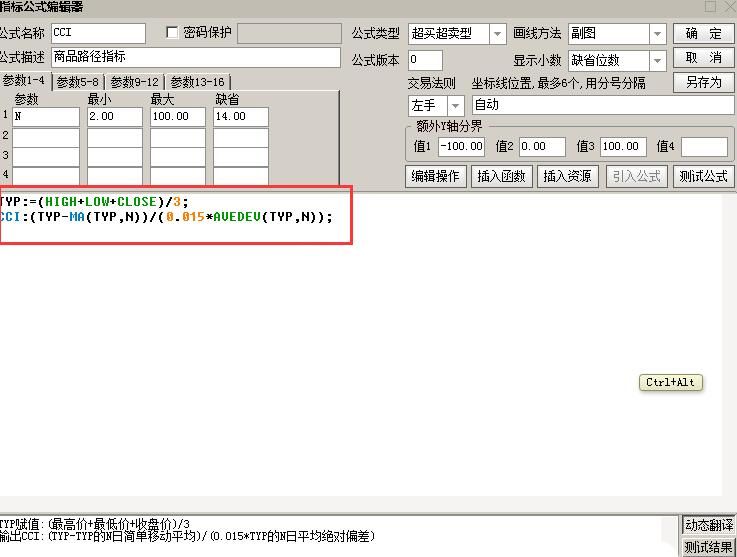This screenshot has width=737, height=557.
Task: Click the 插入资源 button
Action: point(567,176)
